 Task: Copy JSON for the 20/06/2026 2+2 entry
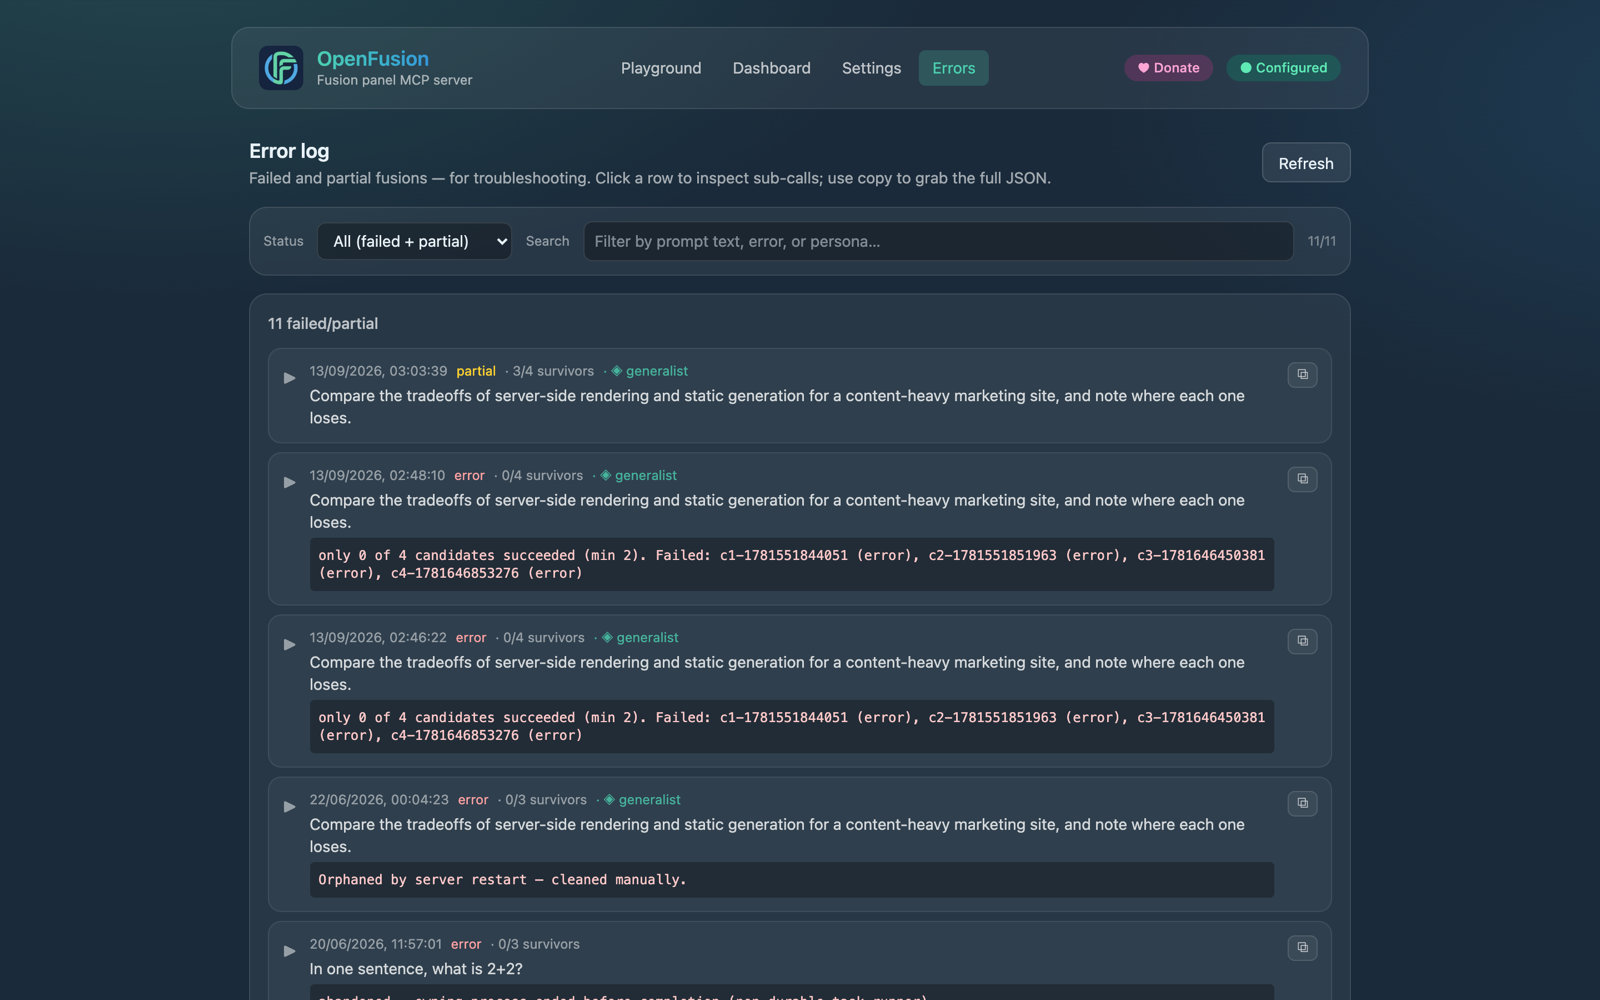point(1302,947)
